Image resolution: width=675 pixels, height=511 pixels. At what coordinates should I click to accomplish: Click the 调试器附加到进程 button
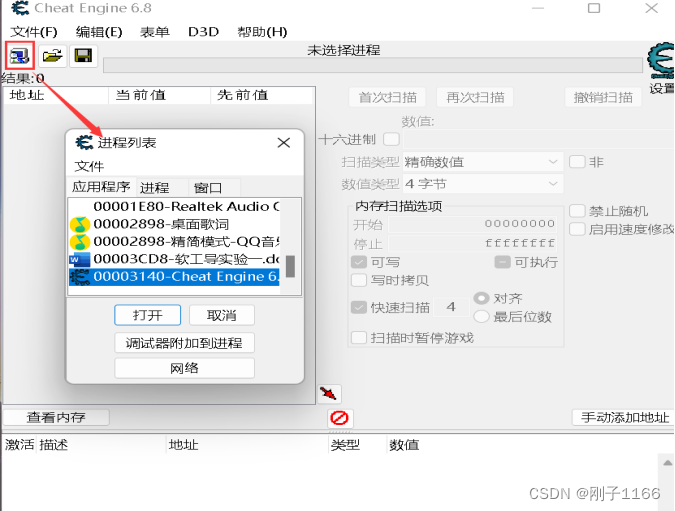(184, 343)
